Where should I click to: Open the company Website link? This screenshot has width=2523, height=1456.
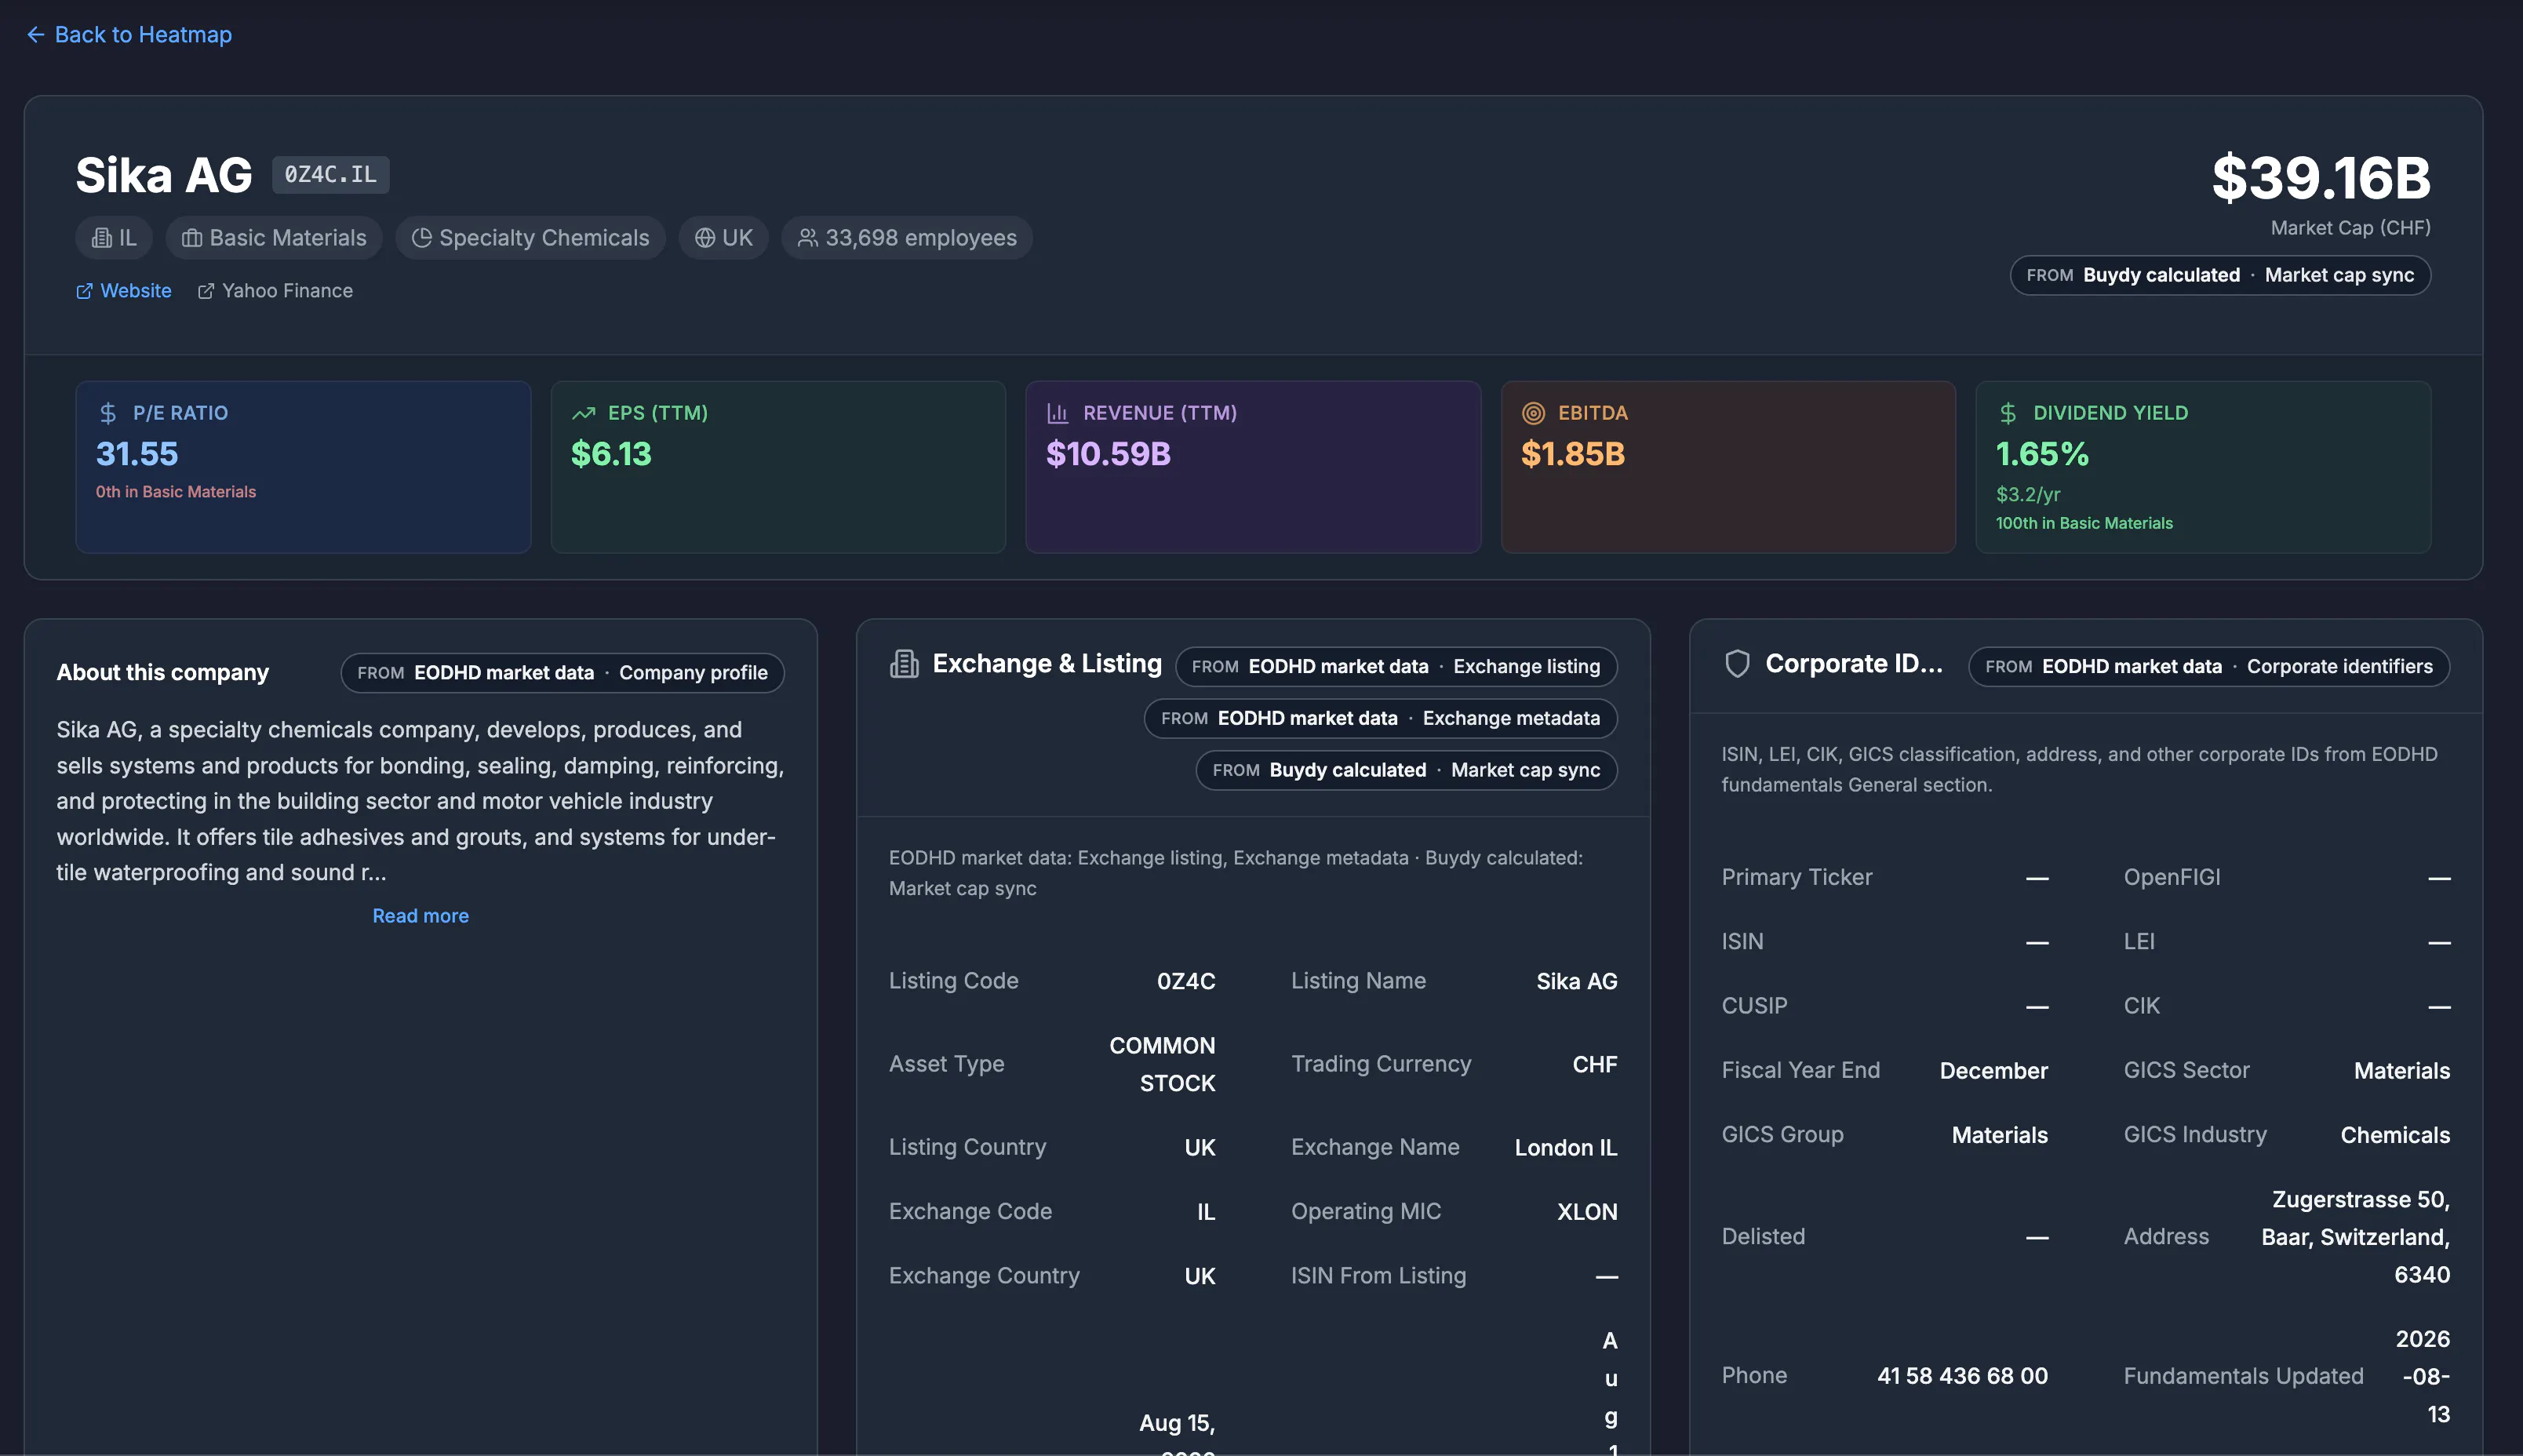coord(124,291)
